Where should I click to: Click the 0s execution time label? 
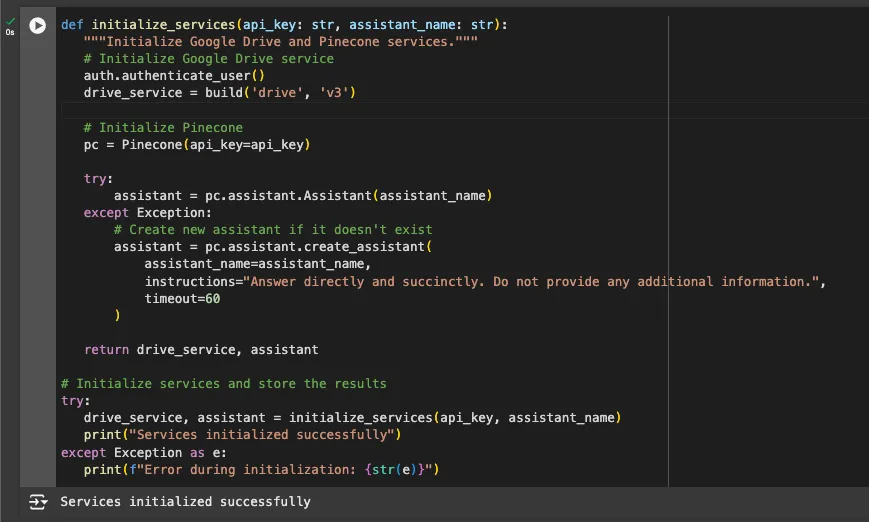click(x=11, y=32)
